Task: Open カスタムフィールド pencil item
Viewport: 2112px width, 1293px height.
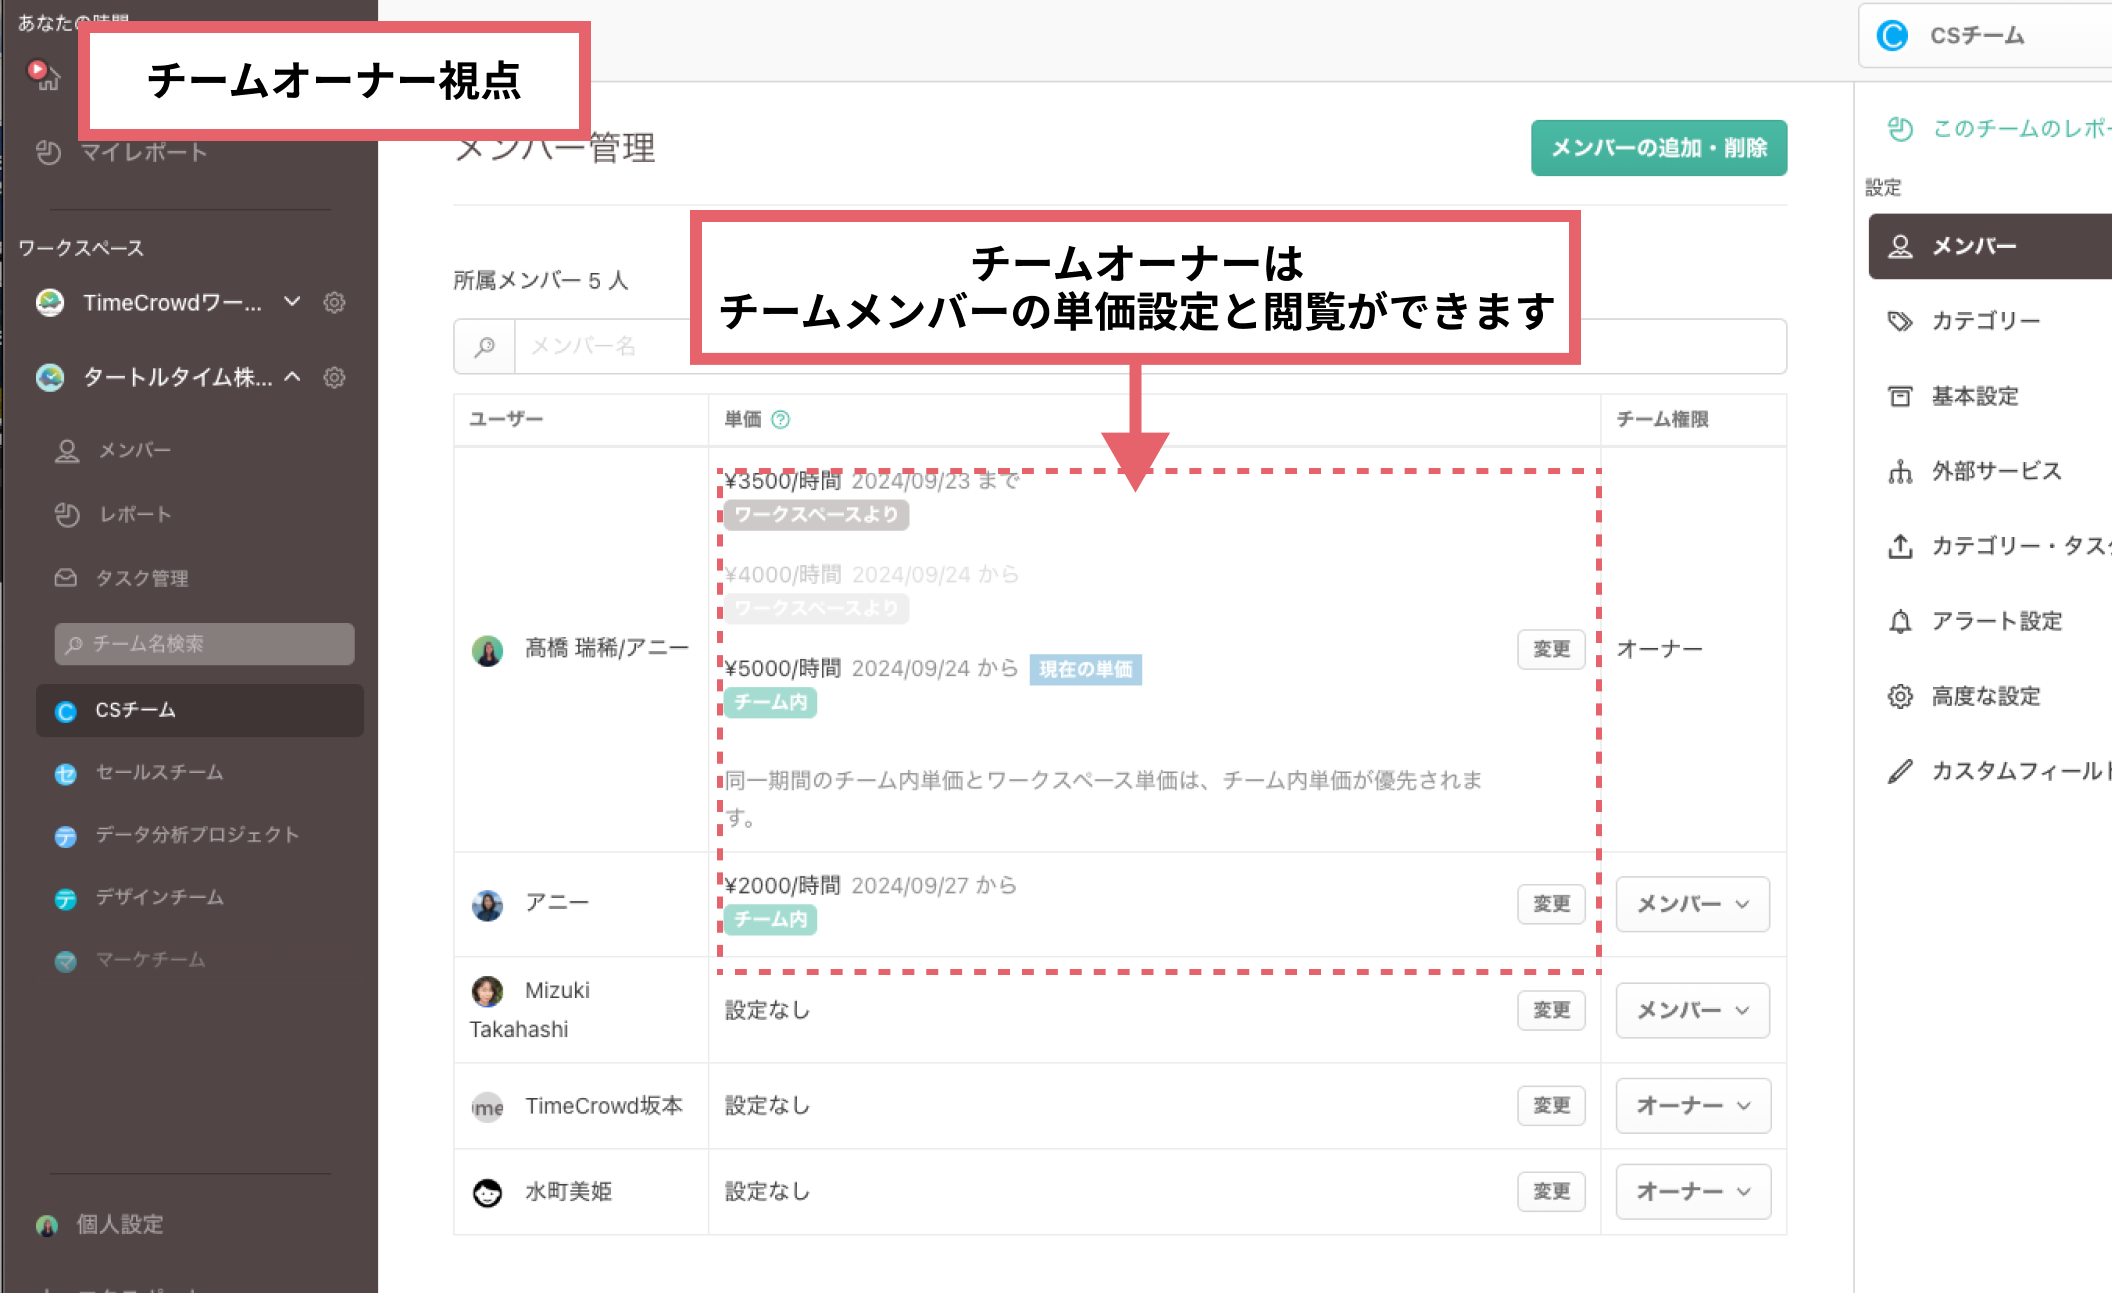Action: [2010, 771]
